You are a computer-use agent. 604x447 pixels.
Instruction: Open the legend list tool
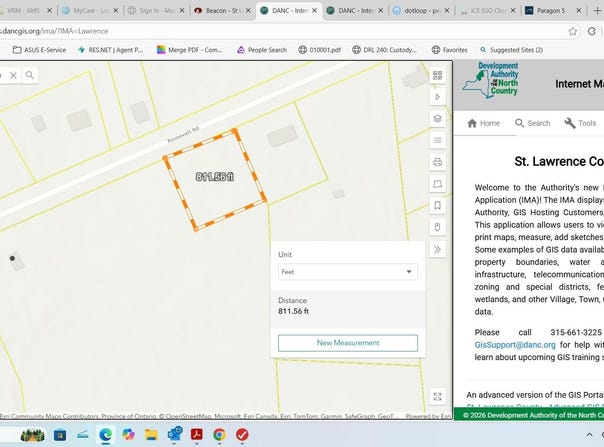437,140
